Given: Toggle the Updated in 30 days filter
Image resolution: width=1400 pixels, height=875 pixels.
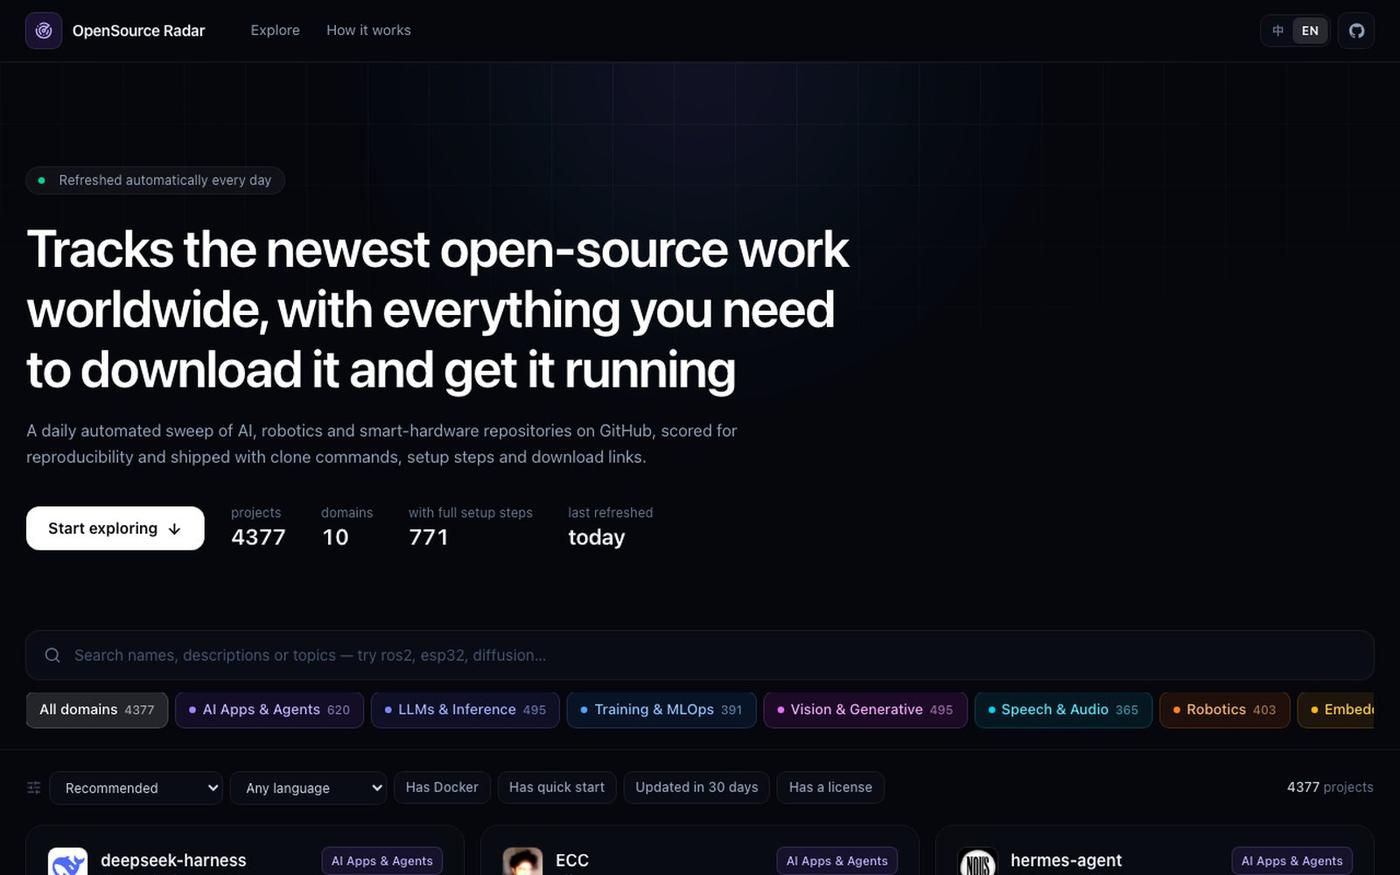Looking at the screenshot, I should point(697,787).
